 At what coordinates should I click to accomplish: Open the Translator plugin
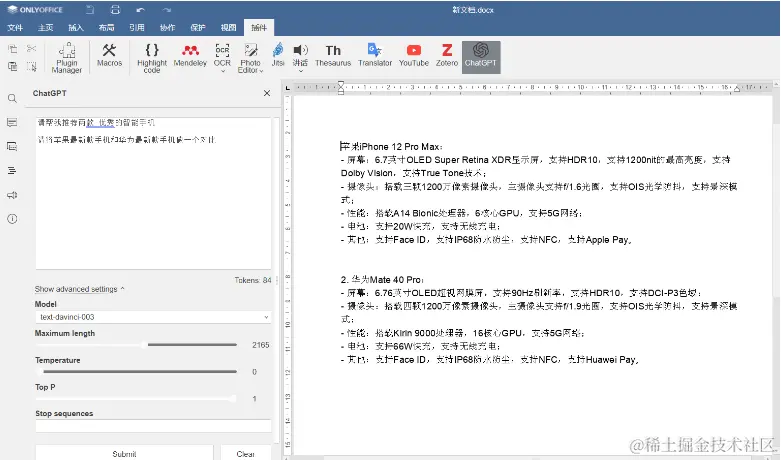pos(375,55)
